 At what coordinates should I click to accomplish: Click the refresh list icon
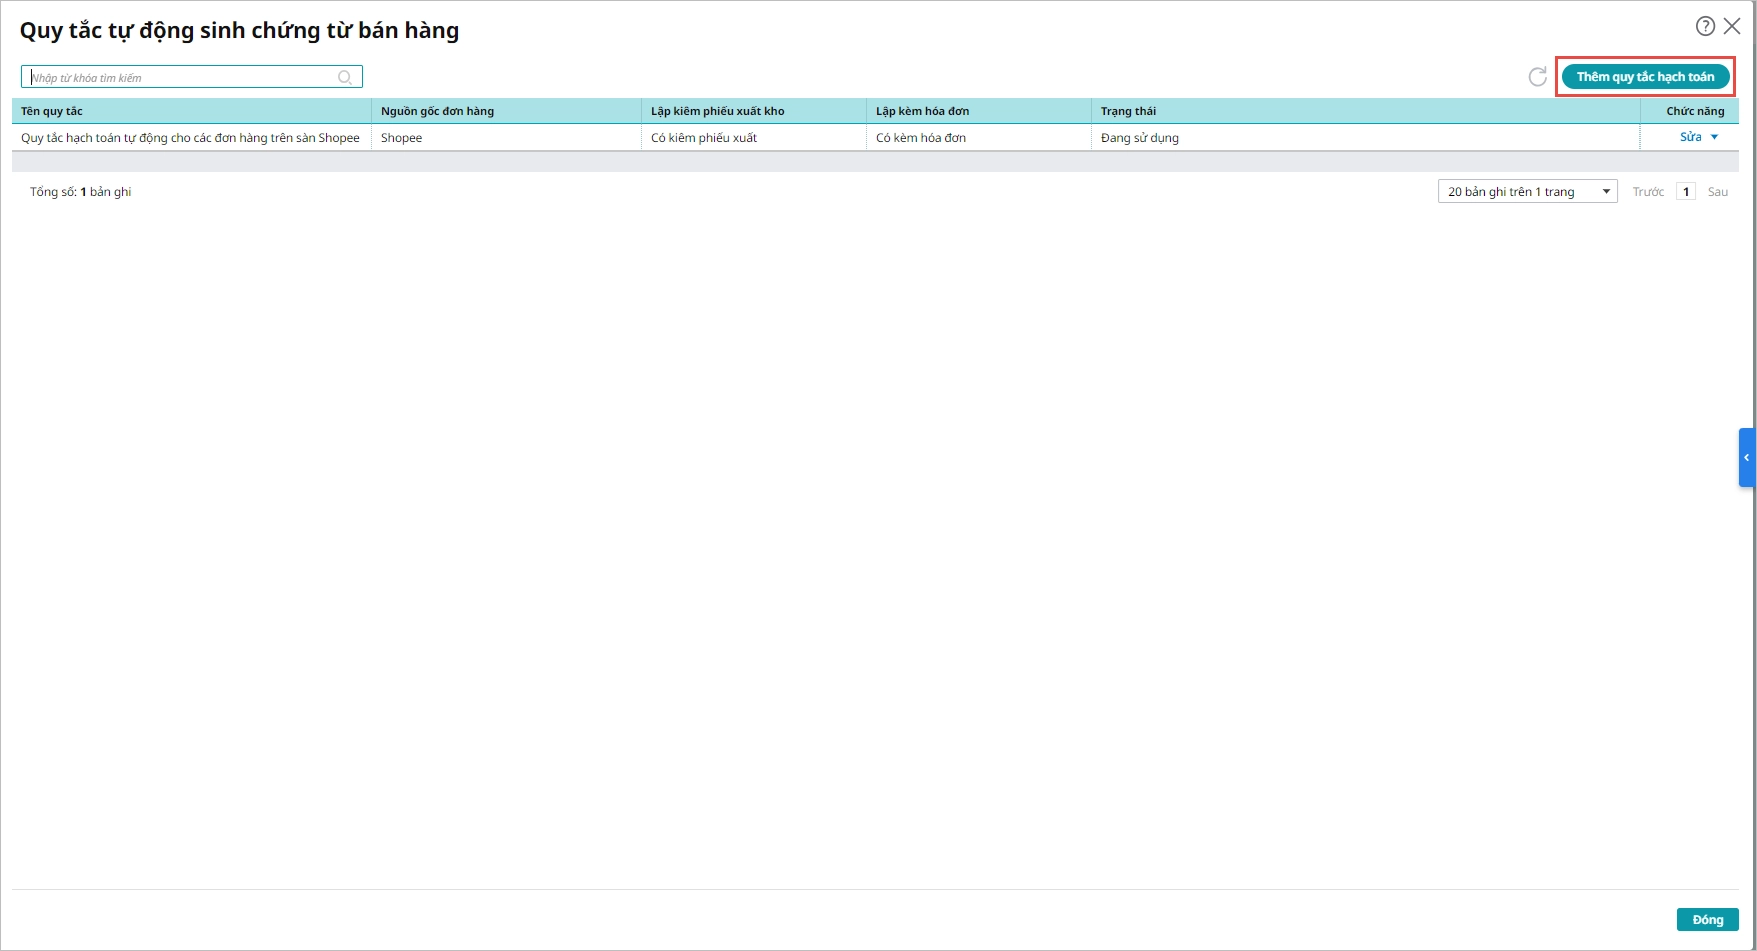(1538, 77)
